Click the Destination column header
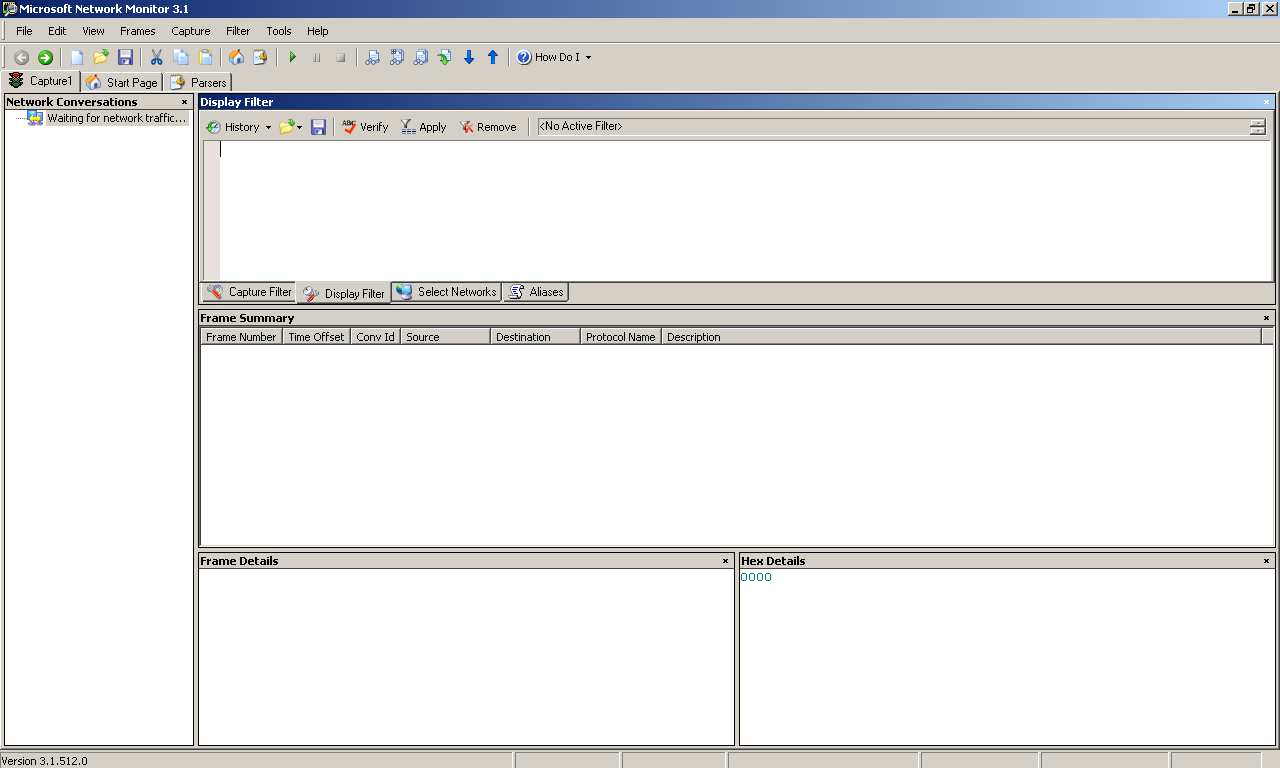The image size is (1280, 768). pyautogui.click(x=535, y=337)
